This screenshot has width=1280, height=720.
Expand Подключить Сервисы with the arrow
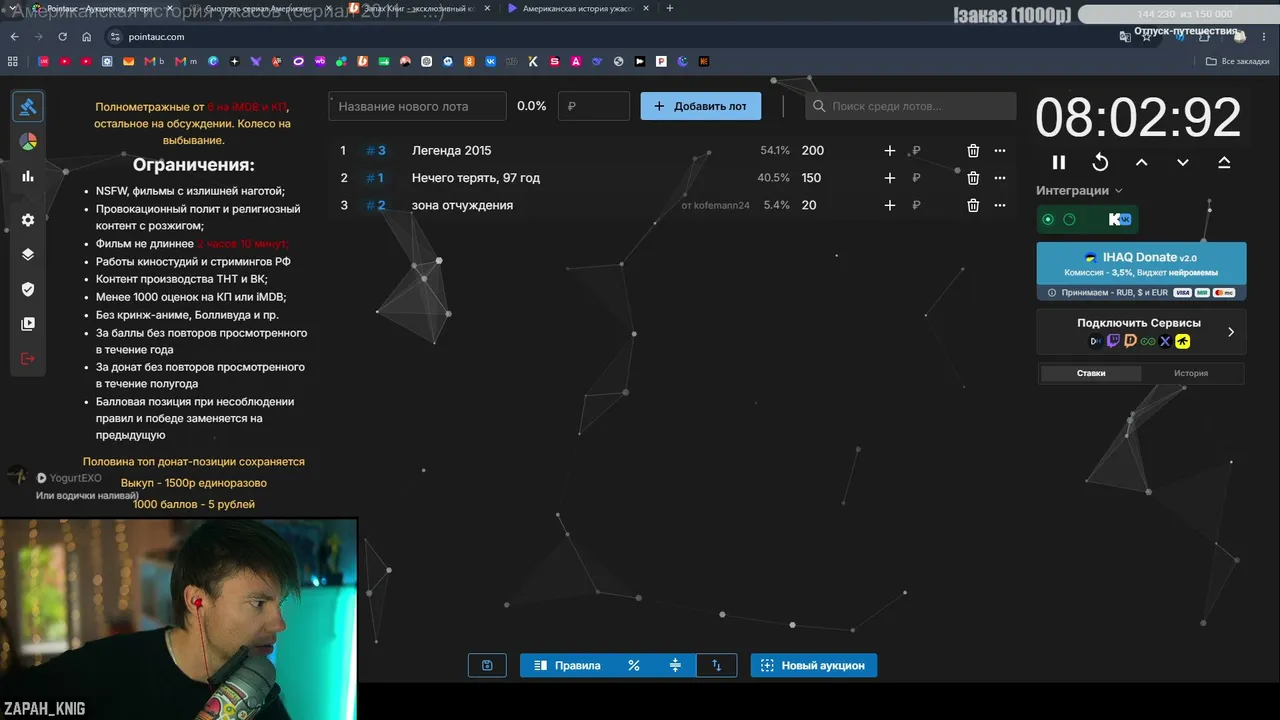[x=1231, y=332]
